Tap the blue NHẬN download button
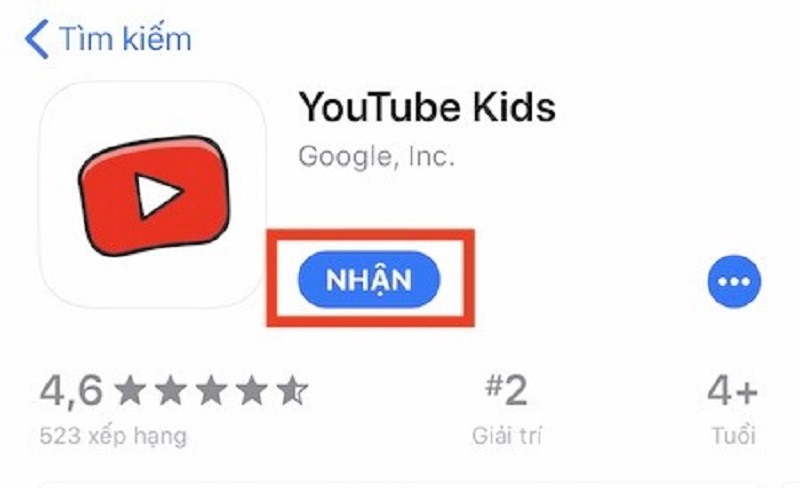Screen dimensions: 800x488 (x=369, y=279)
